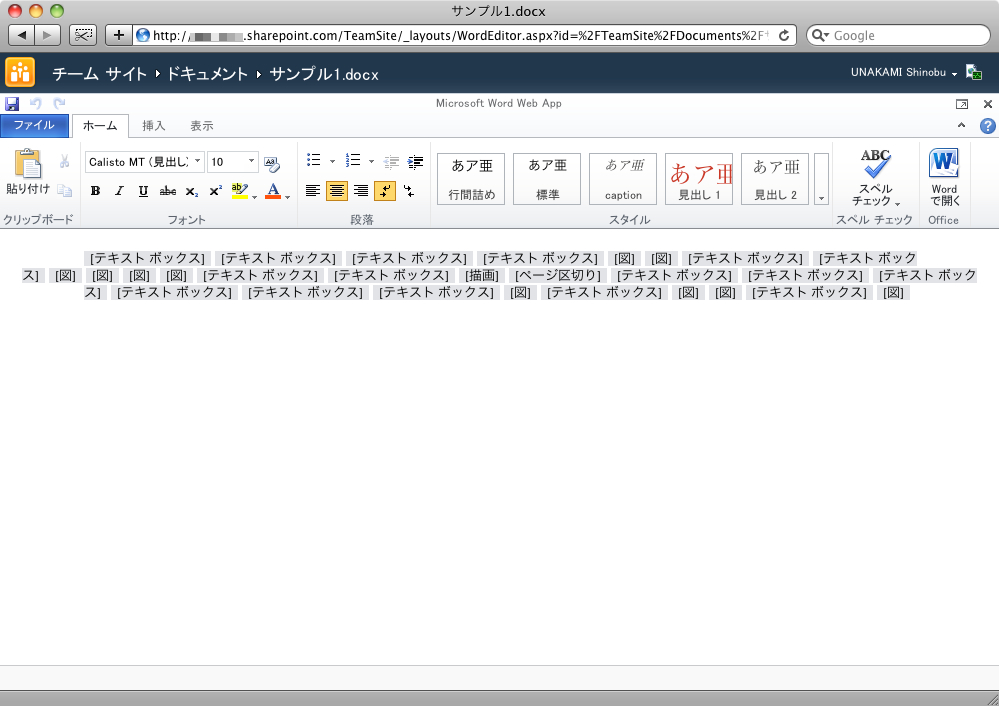Open Help with question mark icon
This screenshot has height=706, width=999.
[988, 126]
